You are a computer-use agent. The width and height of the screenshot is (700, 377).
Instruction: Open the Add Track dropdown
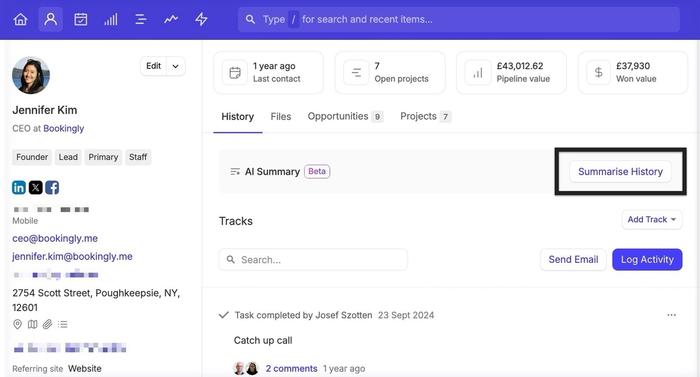pos(652,220)
